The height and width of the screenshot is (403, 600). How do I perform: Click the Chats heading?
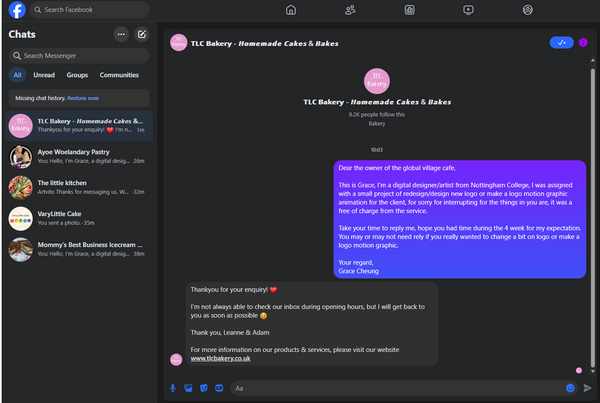point(22,34)
